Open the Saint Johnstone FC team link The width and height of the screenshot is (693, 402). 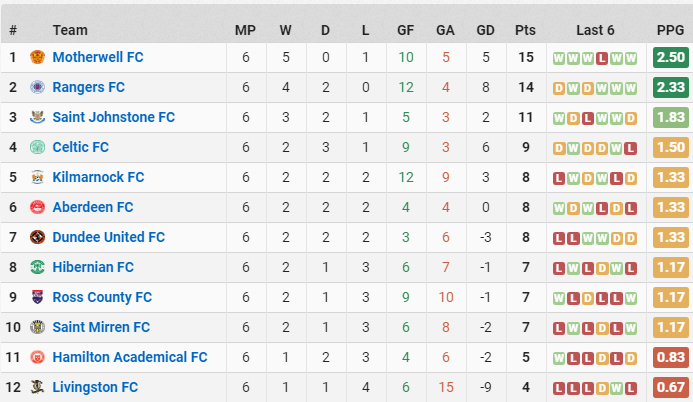tap(114, 117)
